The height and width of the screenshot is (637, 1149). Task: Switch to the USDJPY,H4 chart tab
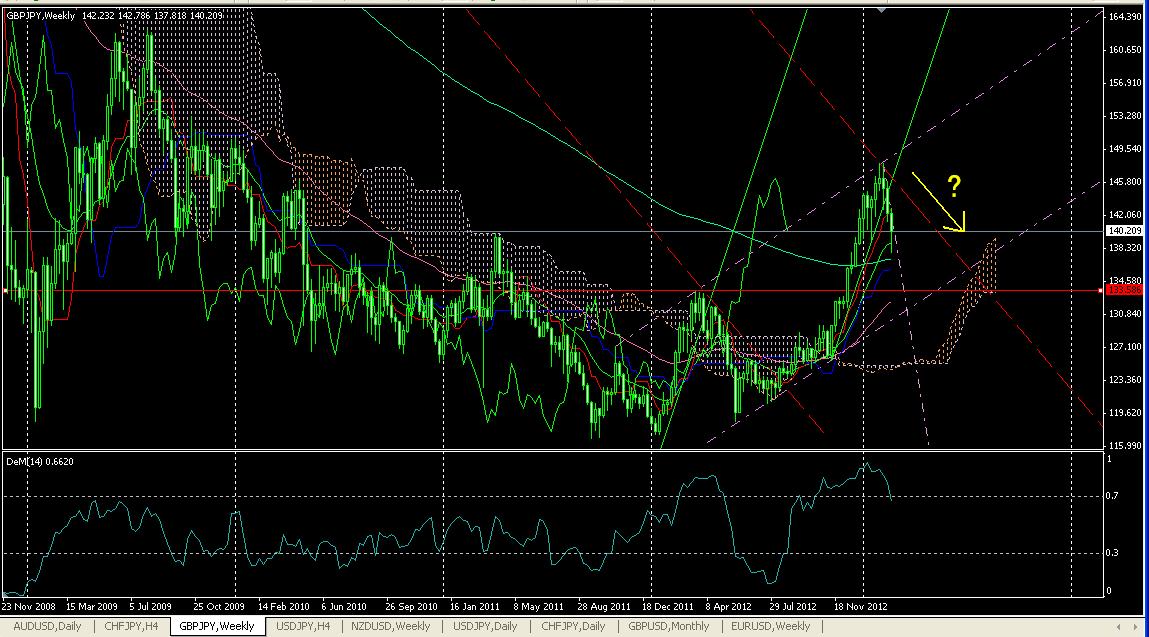click(x=303, y=626)
